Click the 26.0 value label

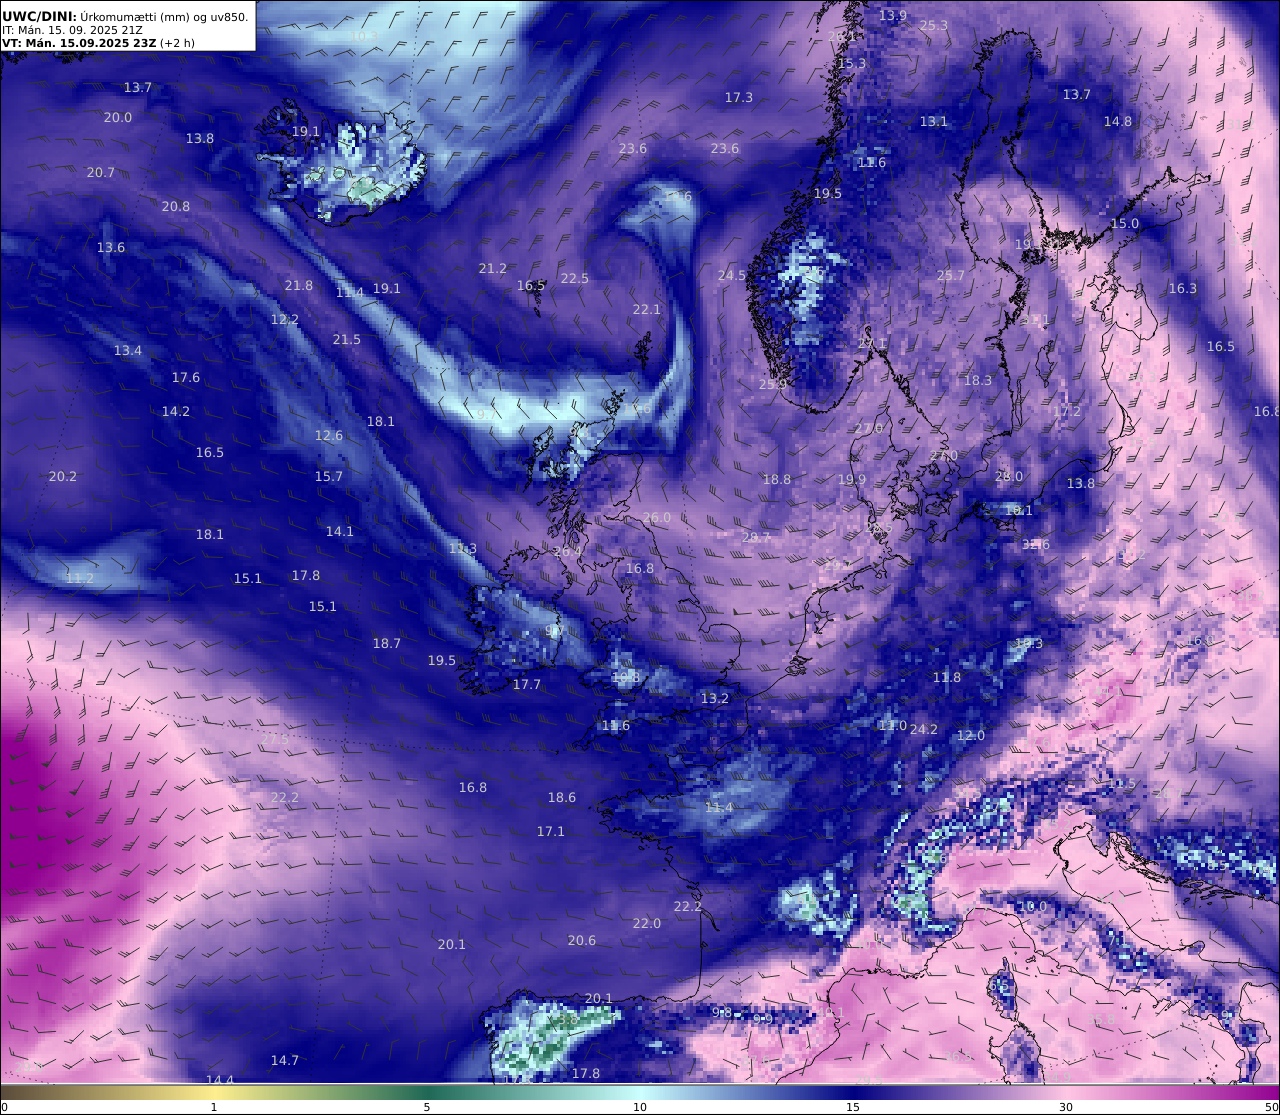(657, 518)
